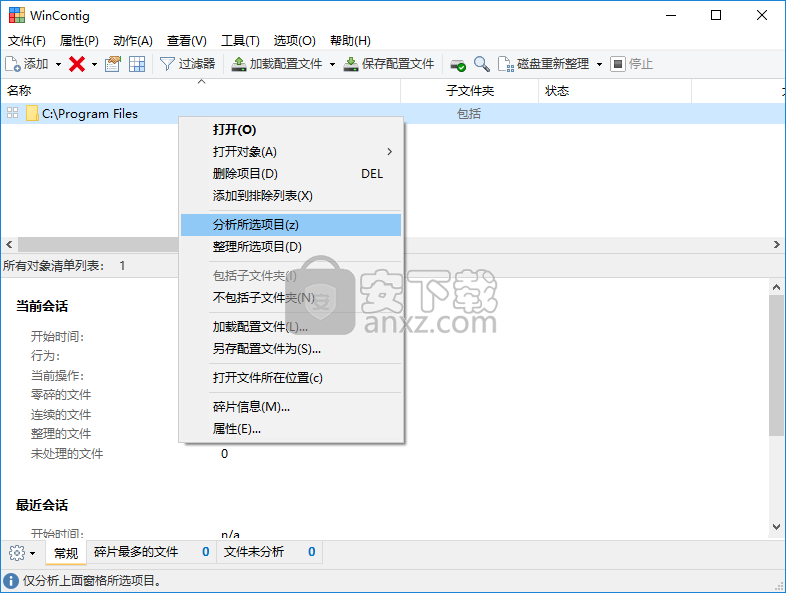
Task: Click Save profile (保存配置文件) button
Action: pos(389,64)
